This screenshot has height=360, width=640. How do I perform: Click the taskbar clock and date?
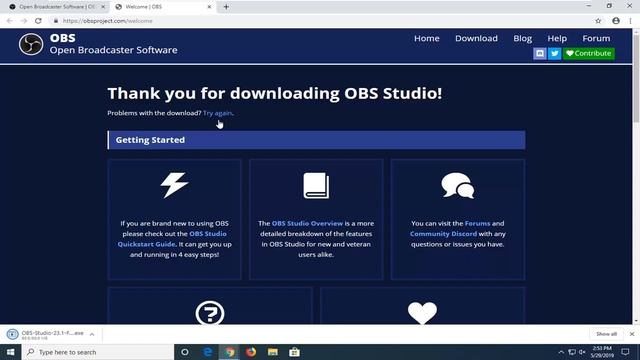click(602, 352)
